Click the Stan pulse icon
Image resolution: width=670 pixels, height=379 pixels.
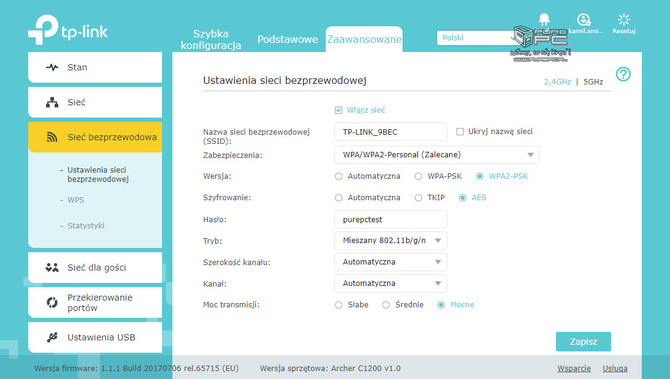52,67
